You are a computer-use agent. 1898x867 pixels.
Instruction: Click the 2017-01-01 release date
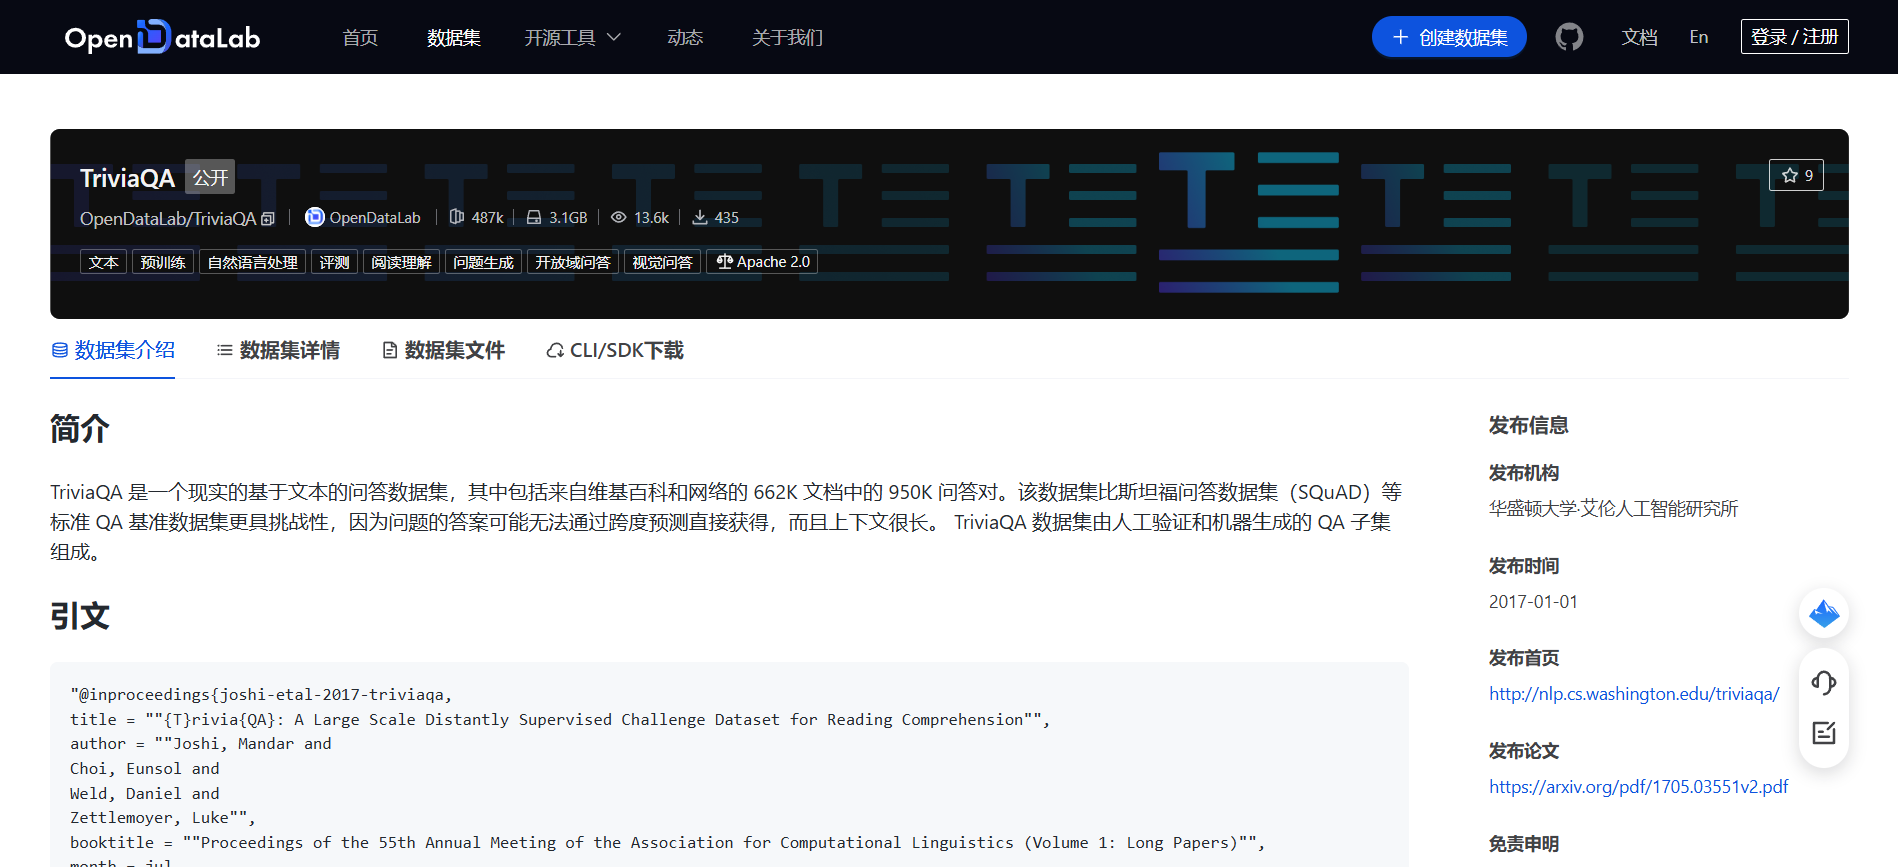pyautogui.click(x=1533, y=602)
